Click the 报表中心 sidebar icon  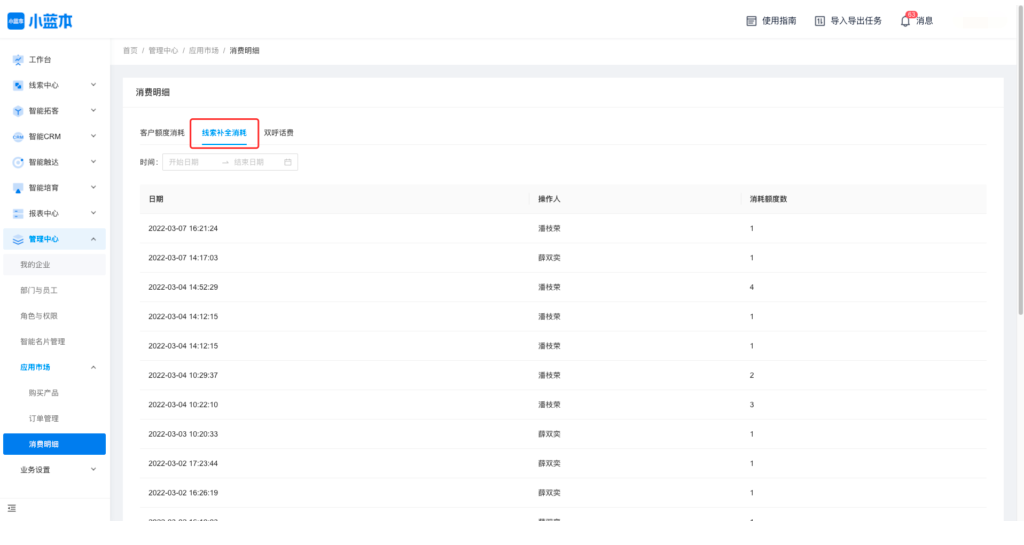[x=18, y=213]
